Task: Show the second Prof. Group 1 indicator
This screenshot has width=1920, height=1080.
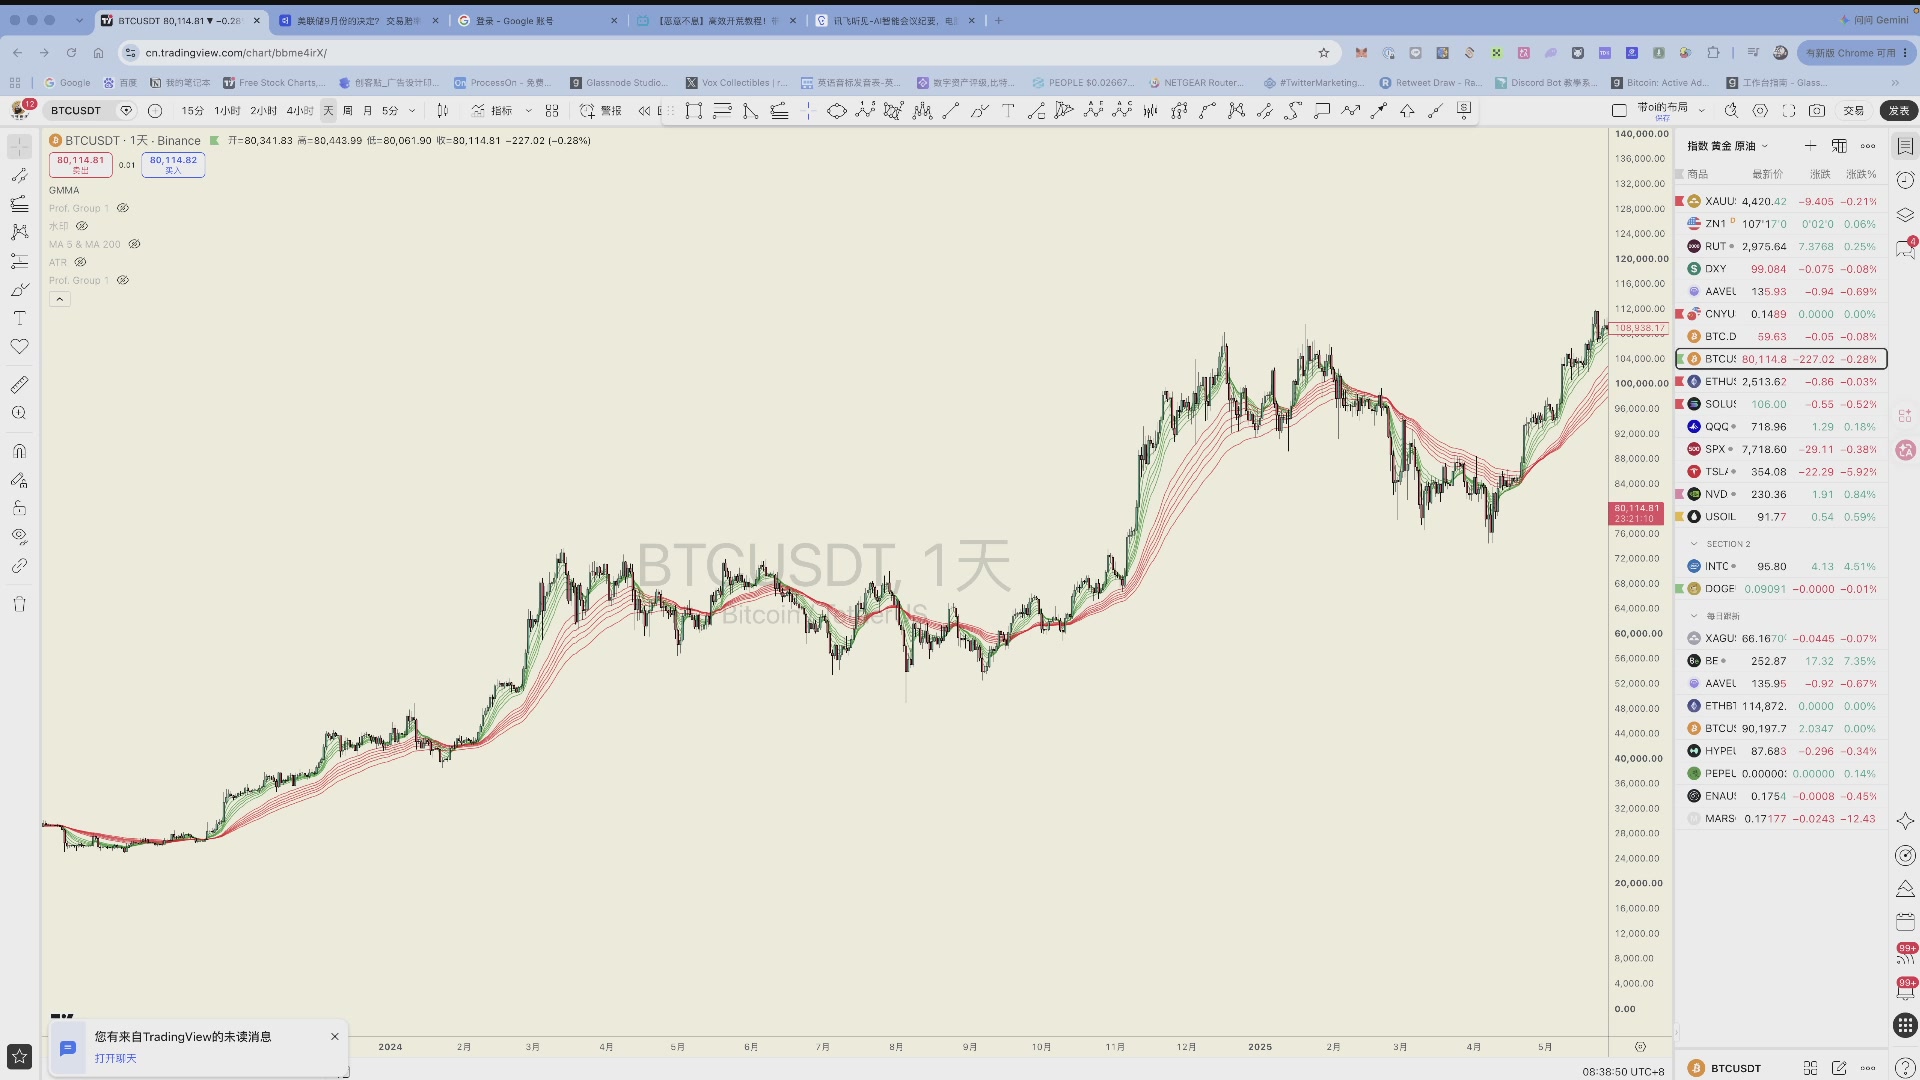Action: coord(123,280)
